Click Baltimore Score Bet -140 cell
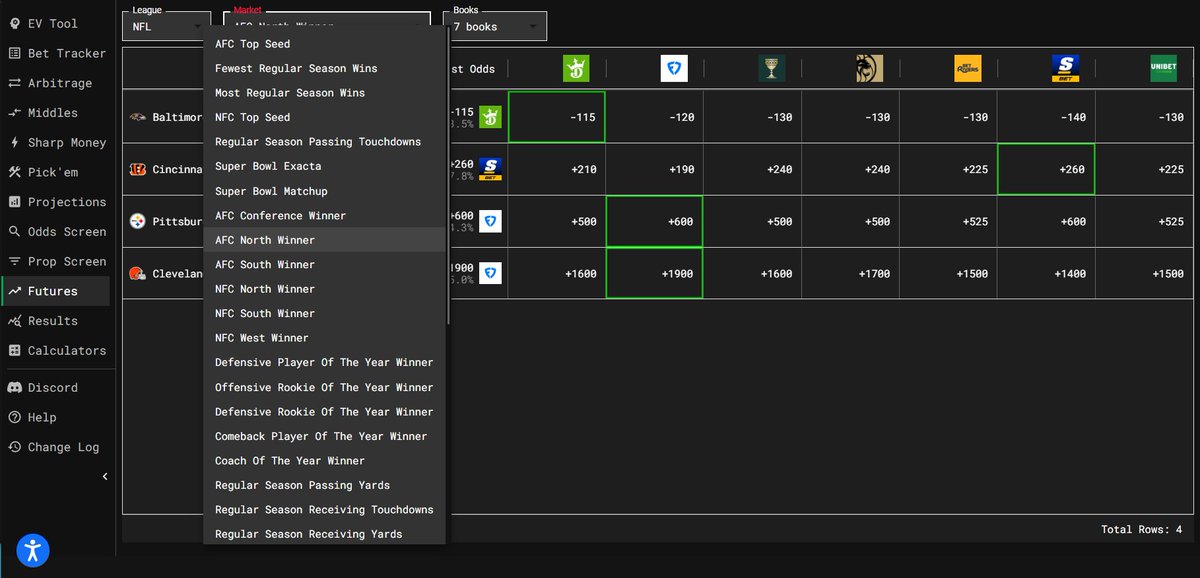 (1046, 117)
